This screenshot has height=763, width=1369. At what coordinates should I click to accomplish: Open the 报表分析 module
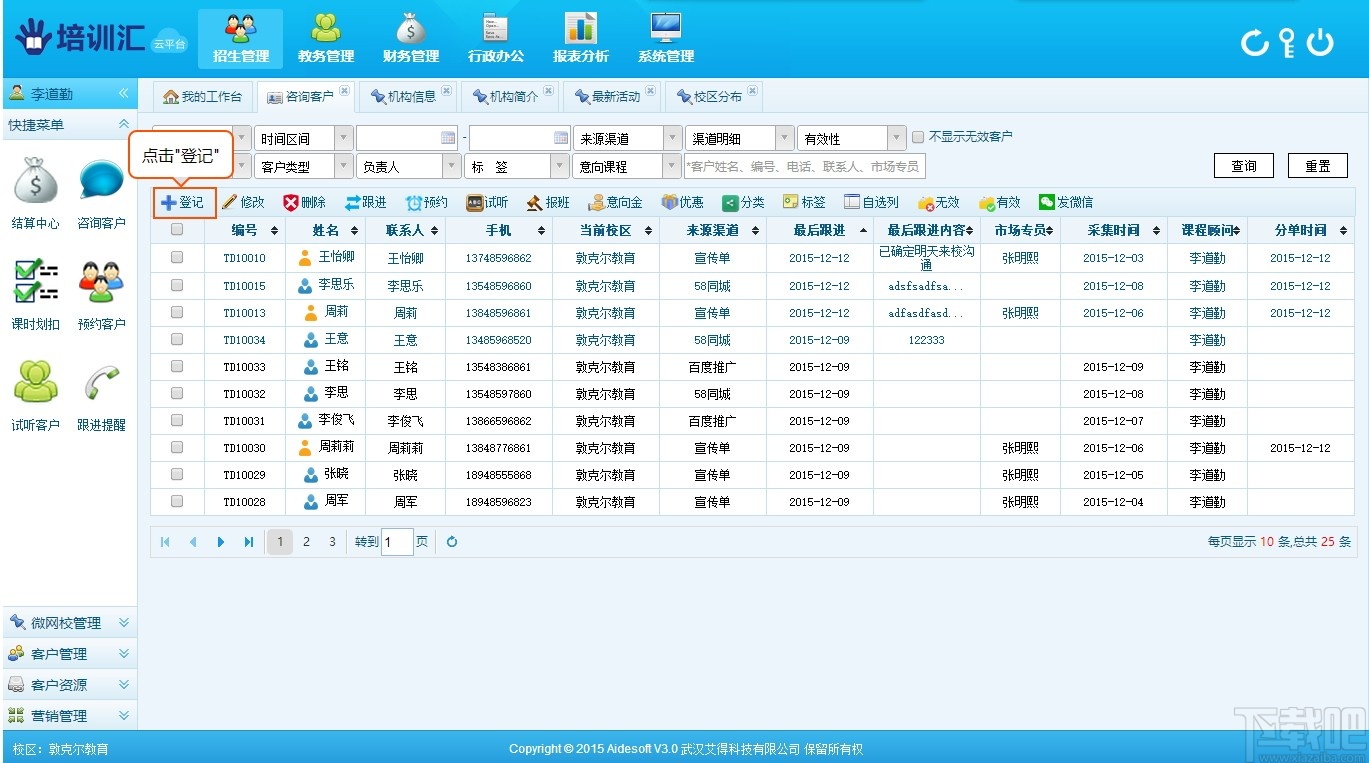(x=580, y=37)
